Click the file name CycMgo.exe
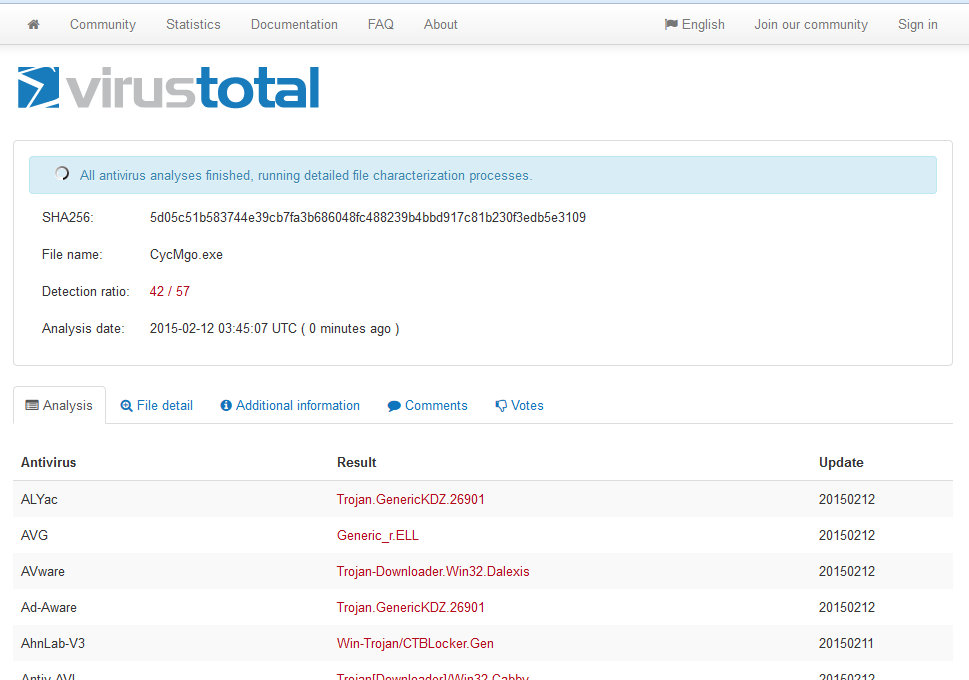 [186, 255]
